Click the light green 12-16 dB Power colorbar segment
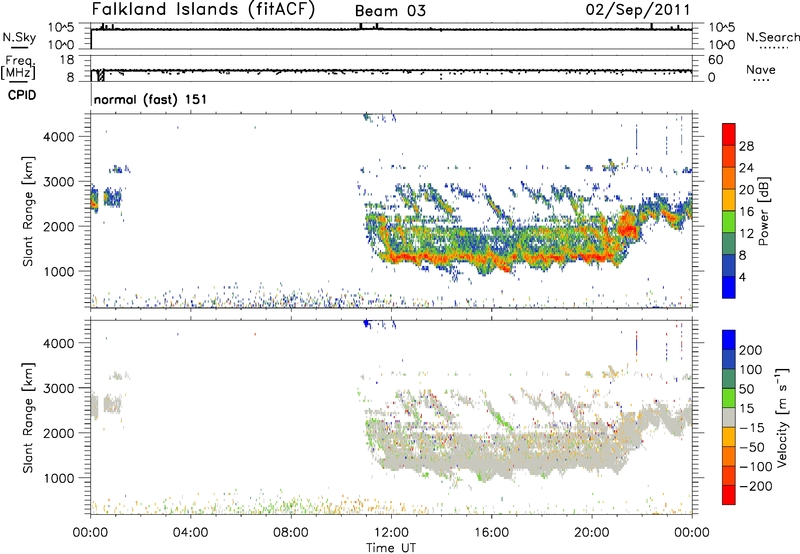 729,222
